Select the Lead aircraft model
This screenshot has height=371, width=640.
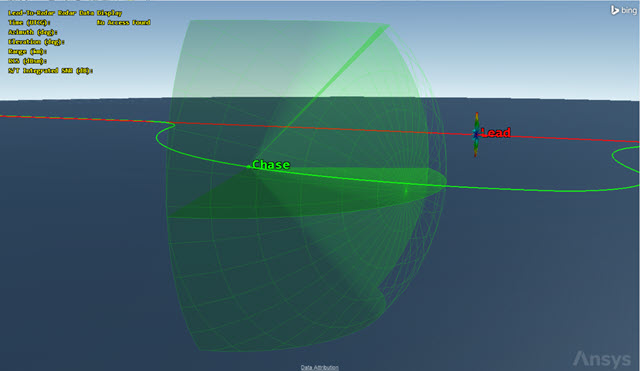pyautogui.click(x=476, y=135)
